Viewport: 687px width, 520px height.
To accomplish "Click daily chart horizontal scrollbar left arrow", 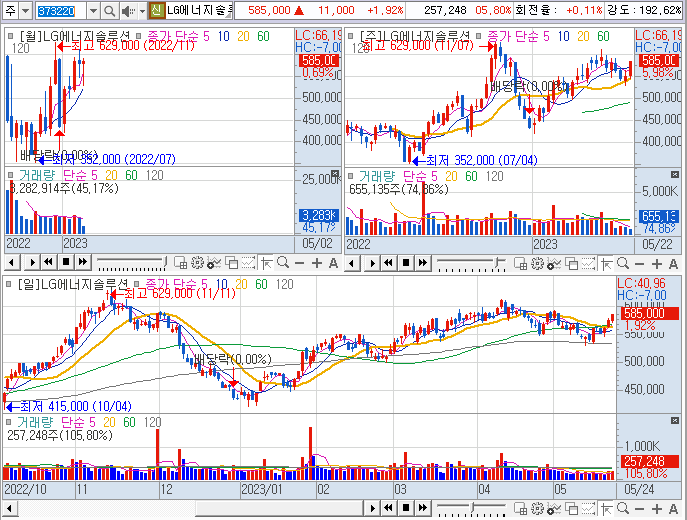I will [9, 508].
